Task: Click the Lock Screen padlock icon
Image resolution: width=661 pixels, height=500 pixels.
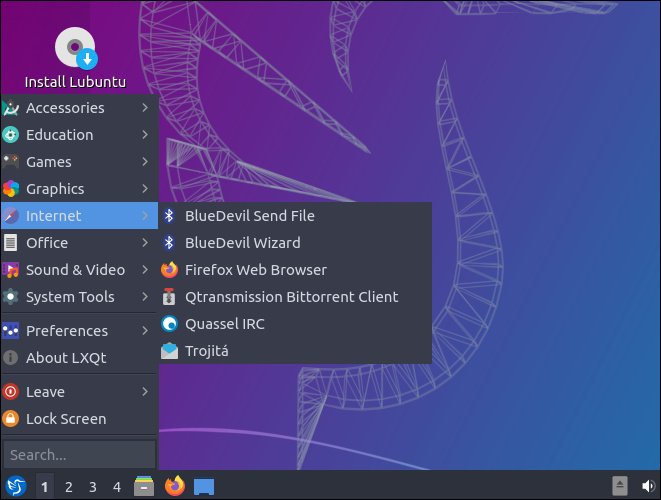Action: tap(11, 419)
